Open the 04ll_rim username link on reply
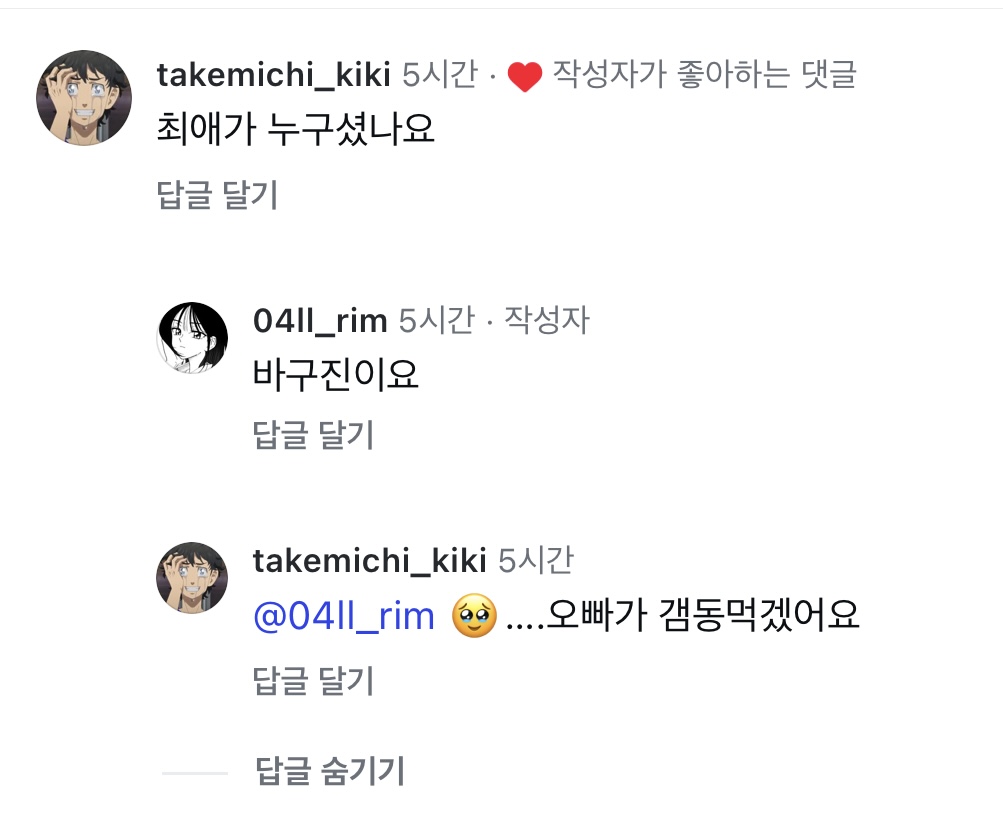This screenshot has width=1003, height=826. coord(320,321)
